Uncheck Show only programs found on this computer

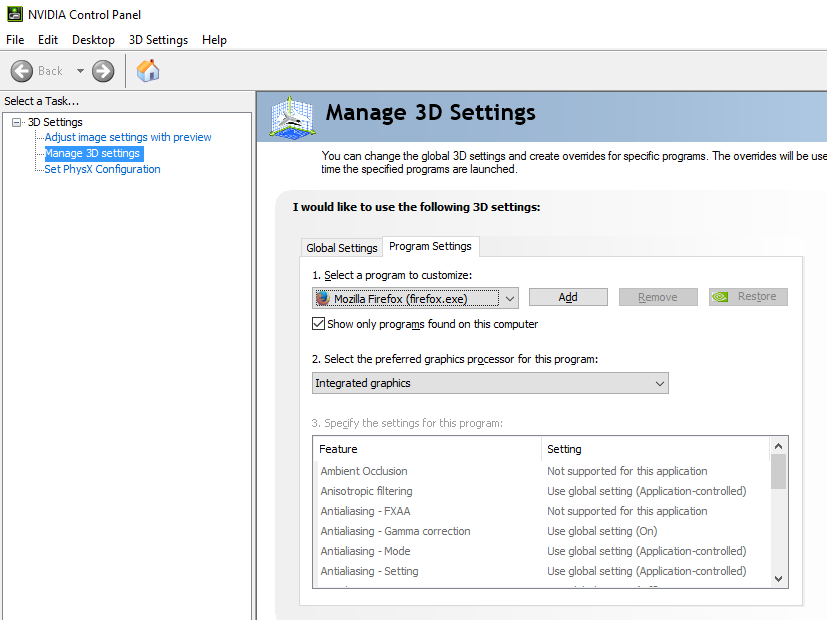(318, 324)
